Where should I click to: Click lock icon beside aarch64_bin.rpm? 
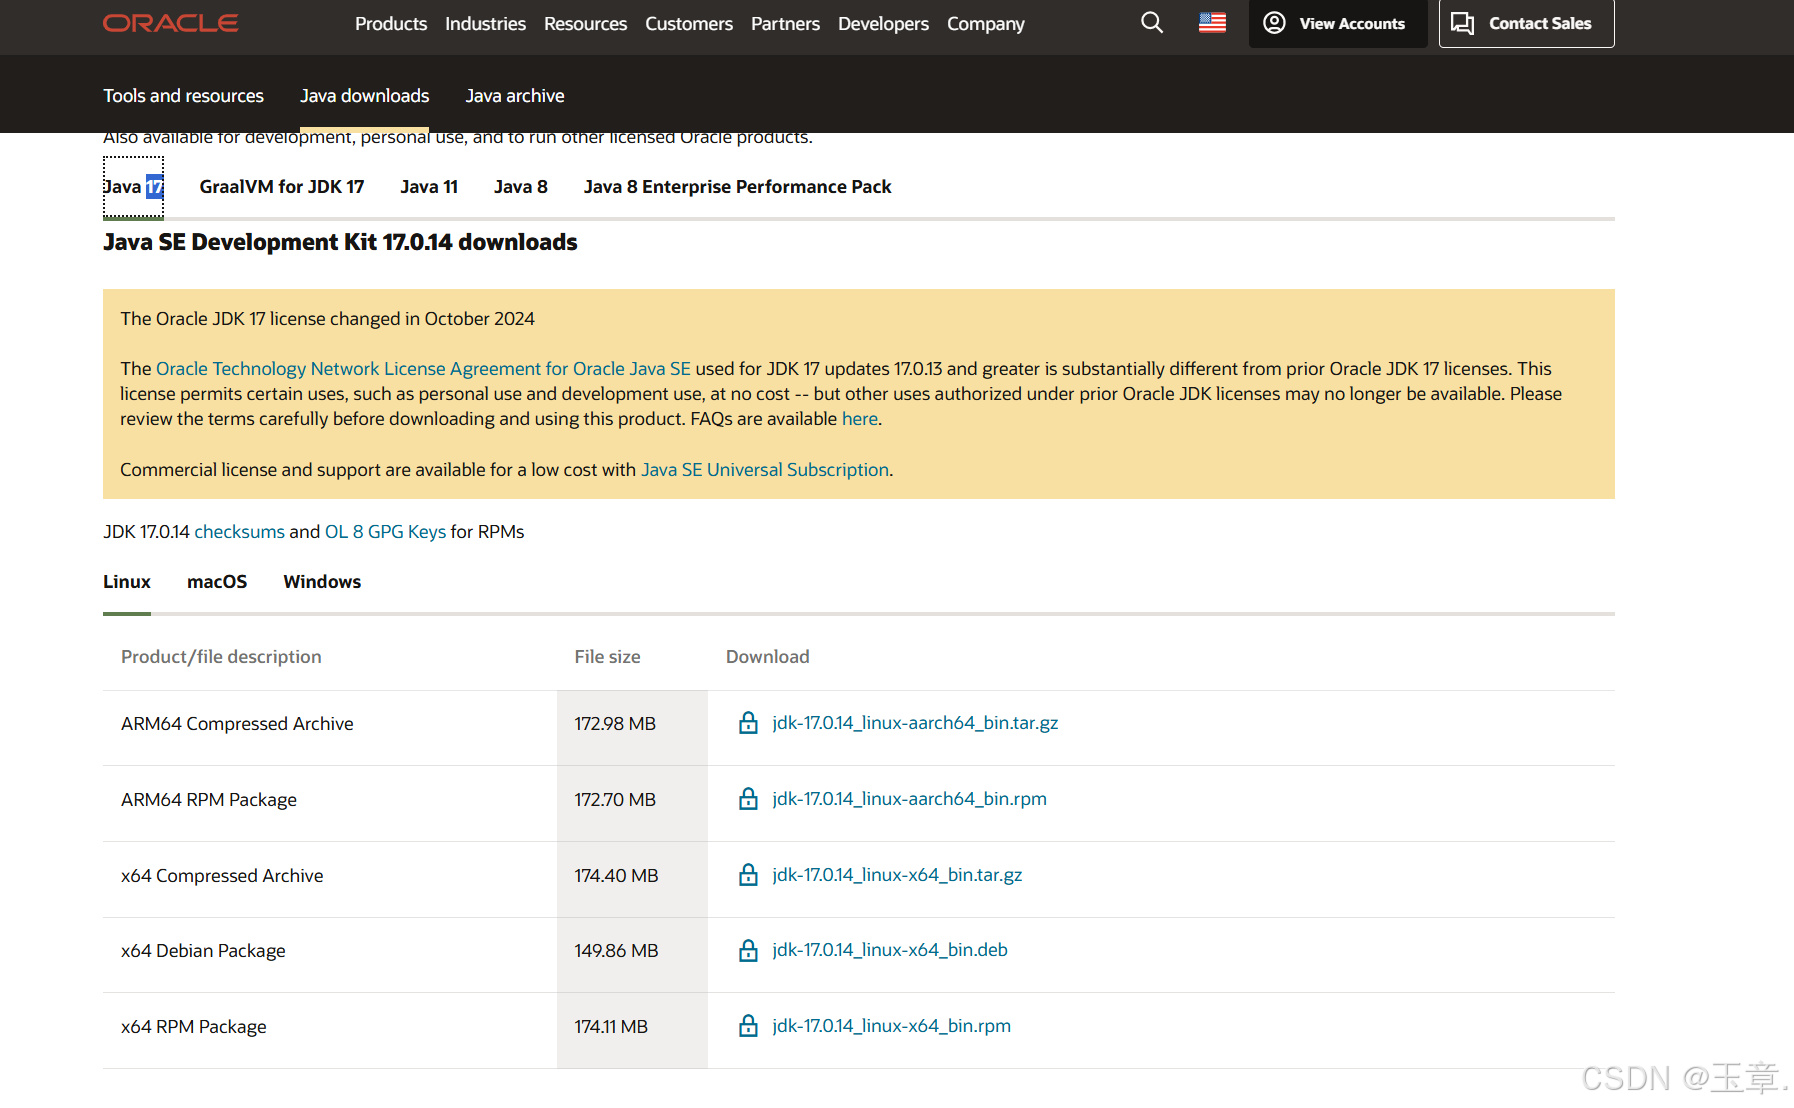coord(748,798)
